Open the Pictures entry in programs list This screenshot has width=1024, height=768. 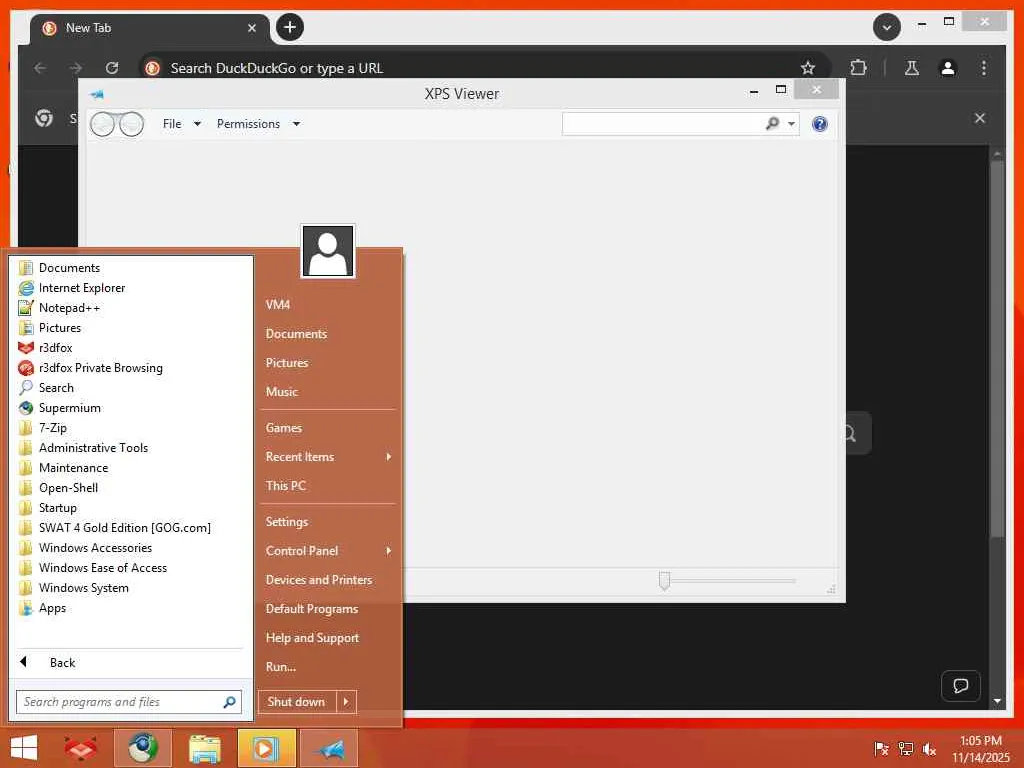59,328
